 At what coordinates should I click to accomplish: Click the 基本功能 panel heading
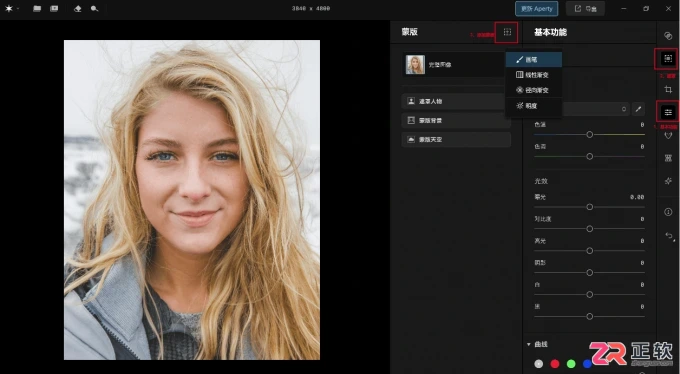tap(550, 32)
